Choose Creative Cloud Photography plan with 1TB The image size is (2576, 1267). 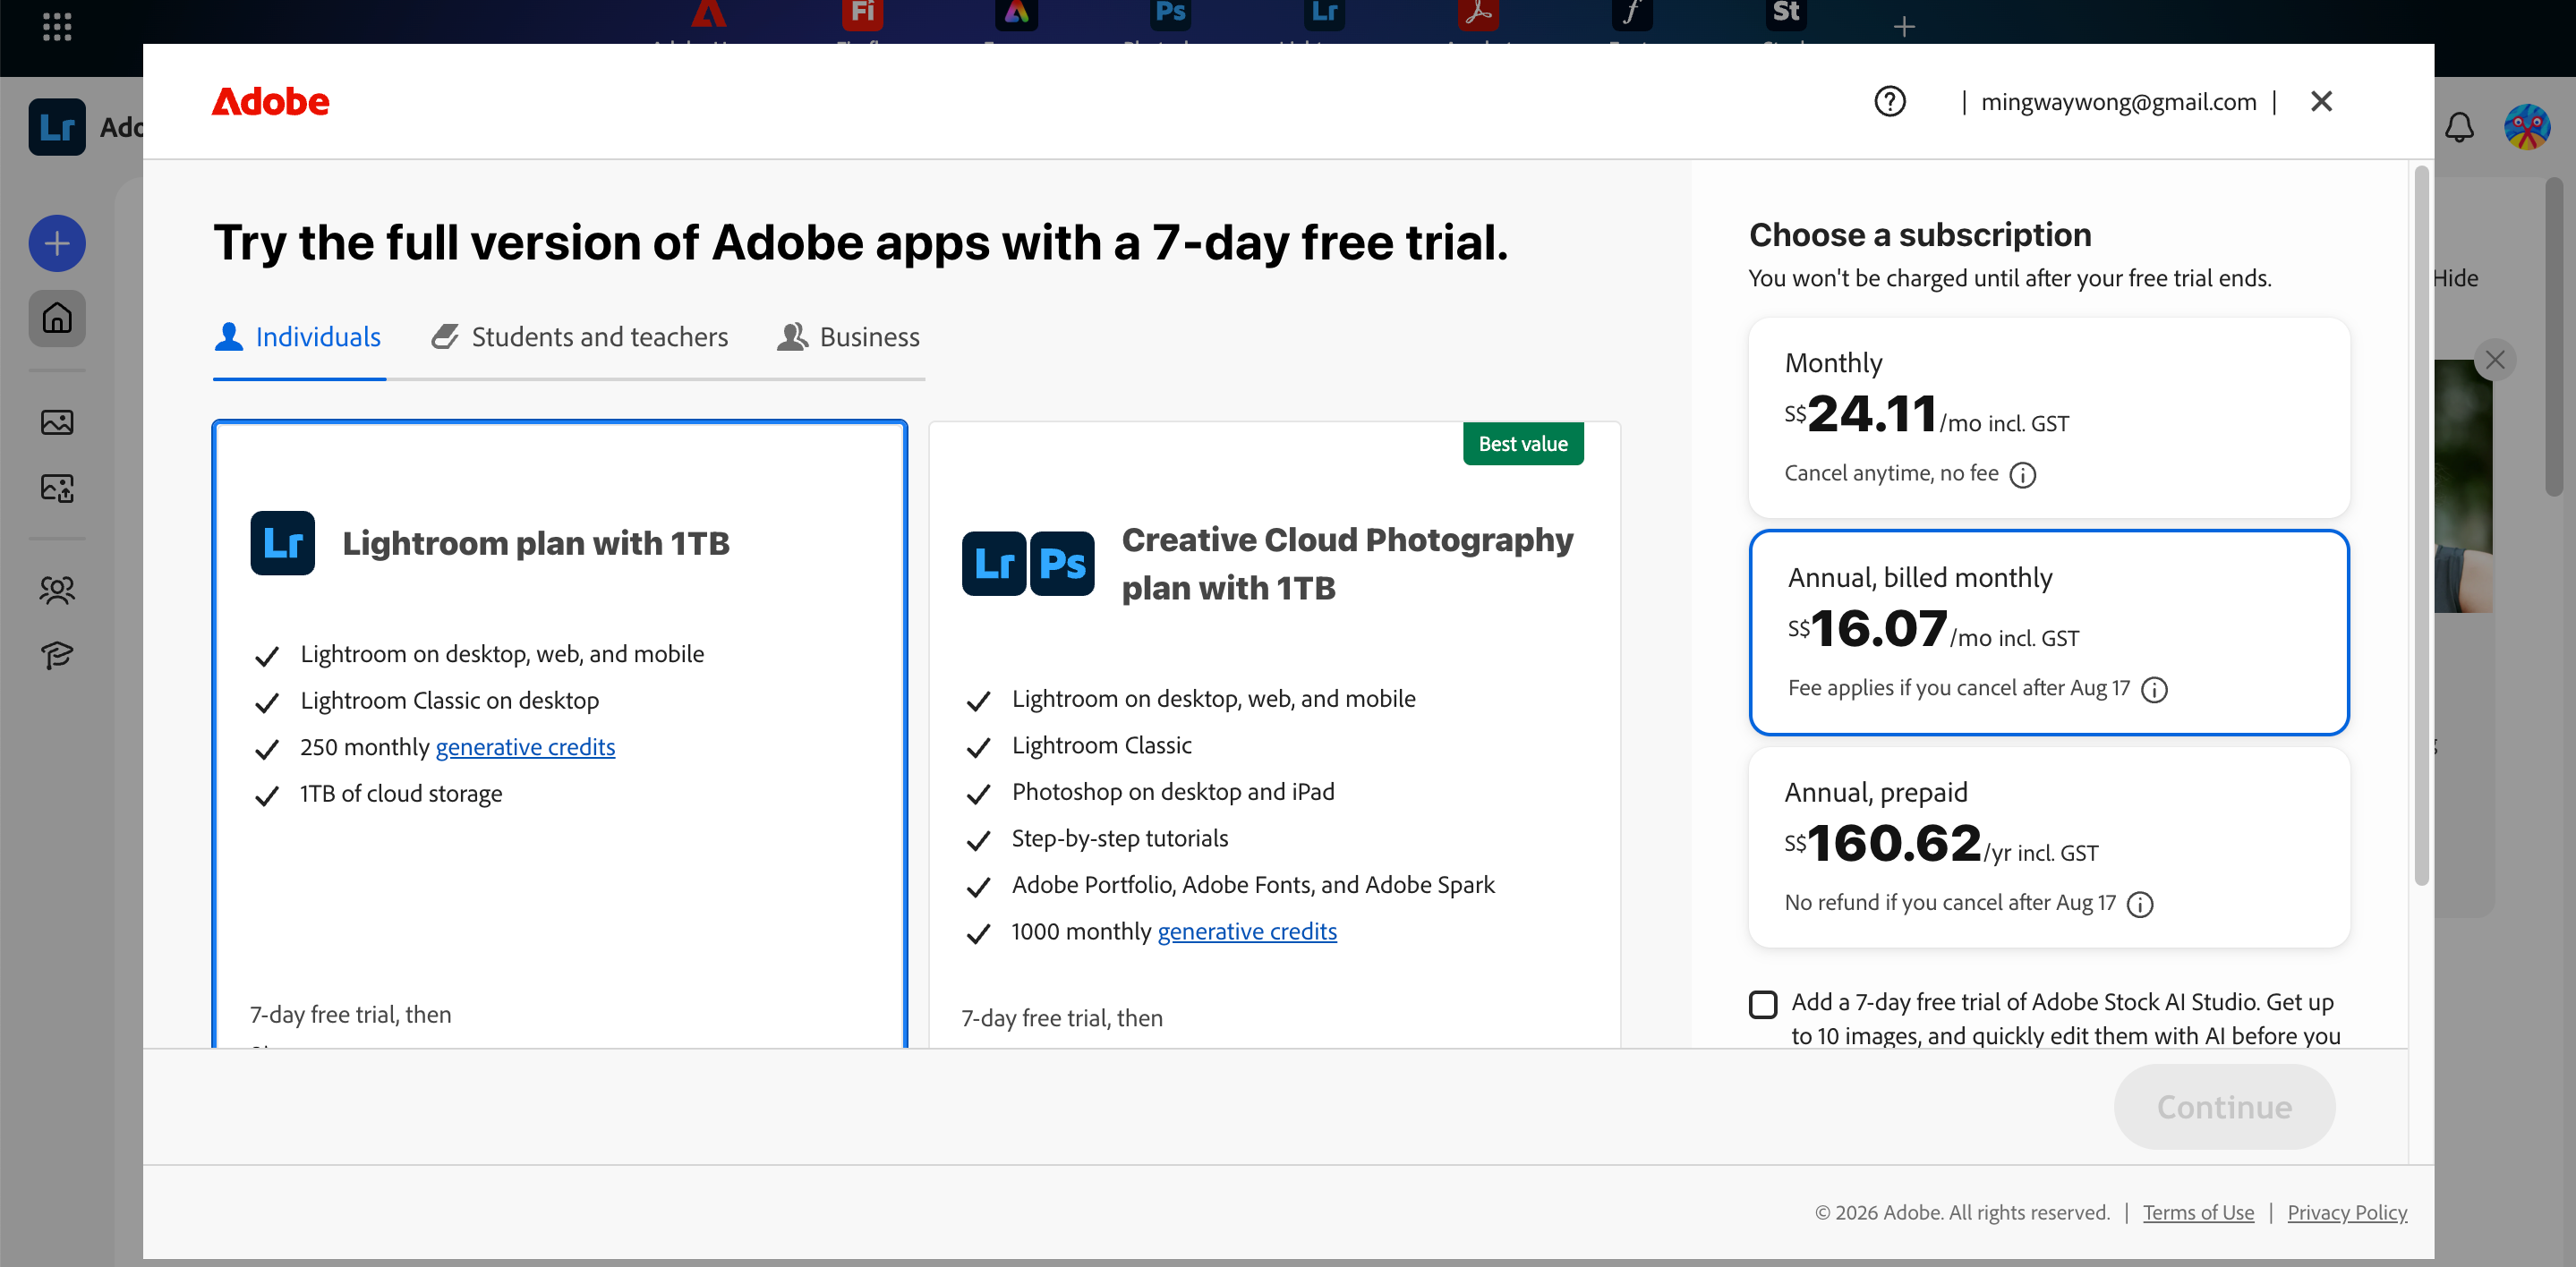[1274, 733]
